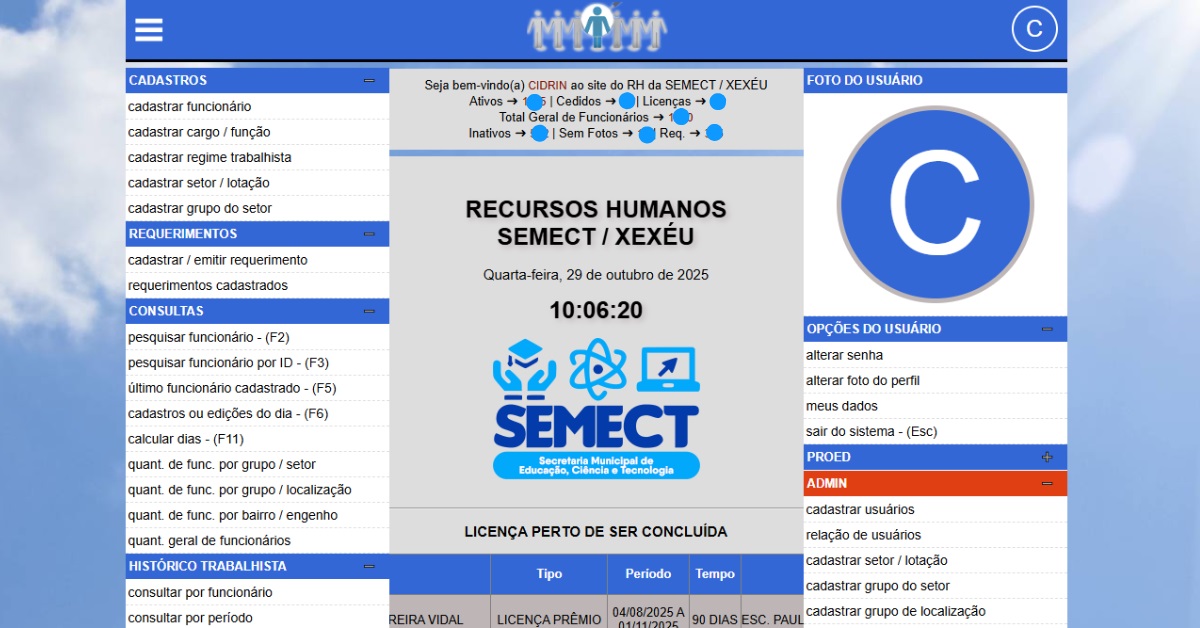Image resolution: width=1200 pixels, height=628 pixels.
Task: Collapse the CONSULTAS section
Action: point(369,311)
